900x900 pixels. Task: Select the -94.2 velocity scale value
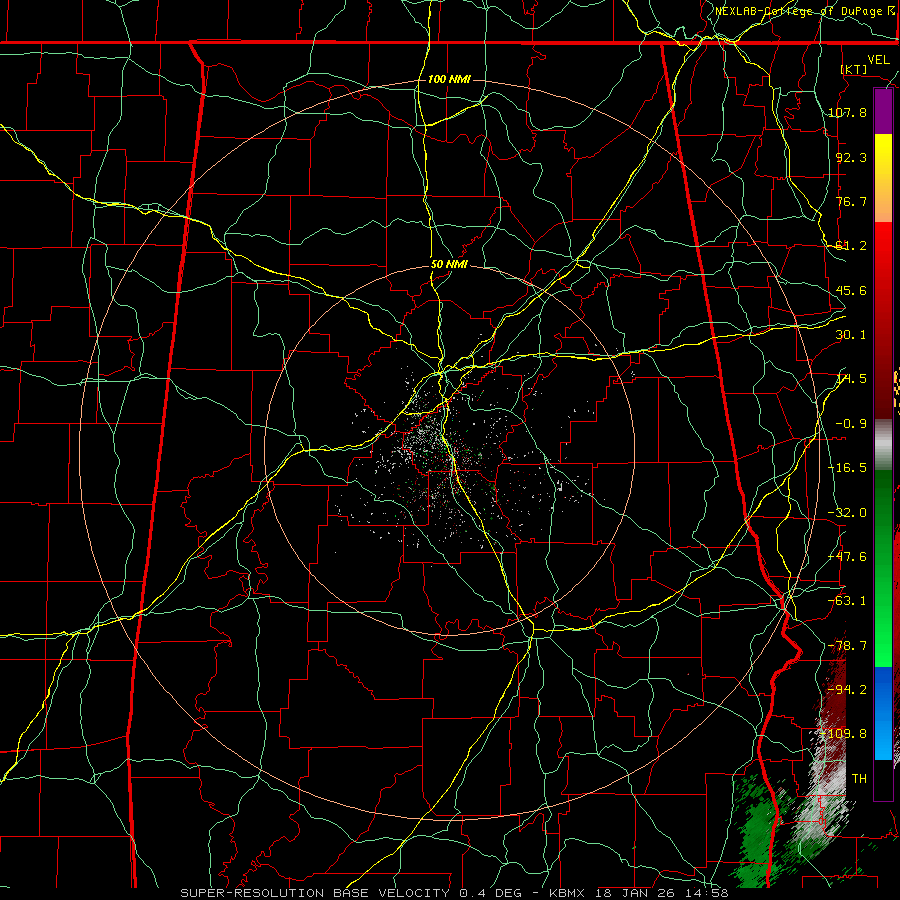pos(848,689)
